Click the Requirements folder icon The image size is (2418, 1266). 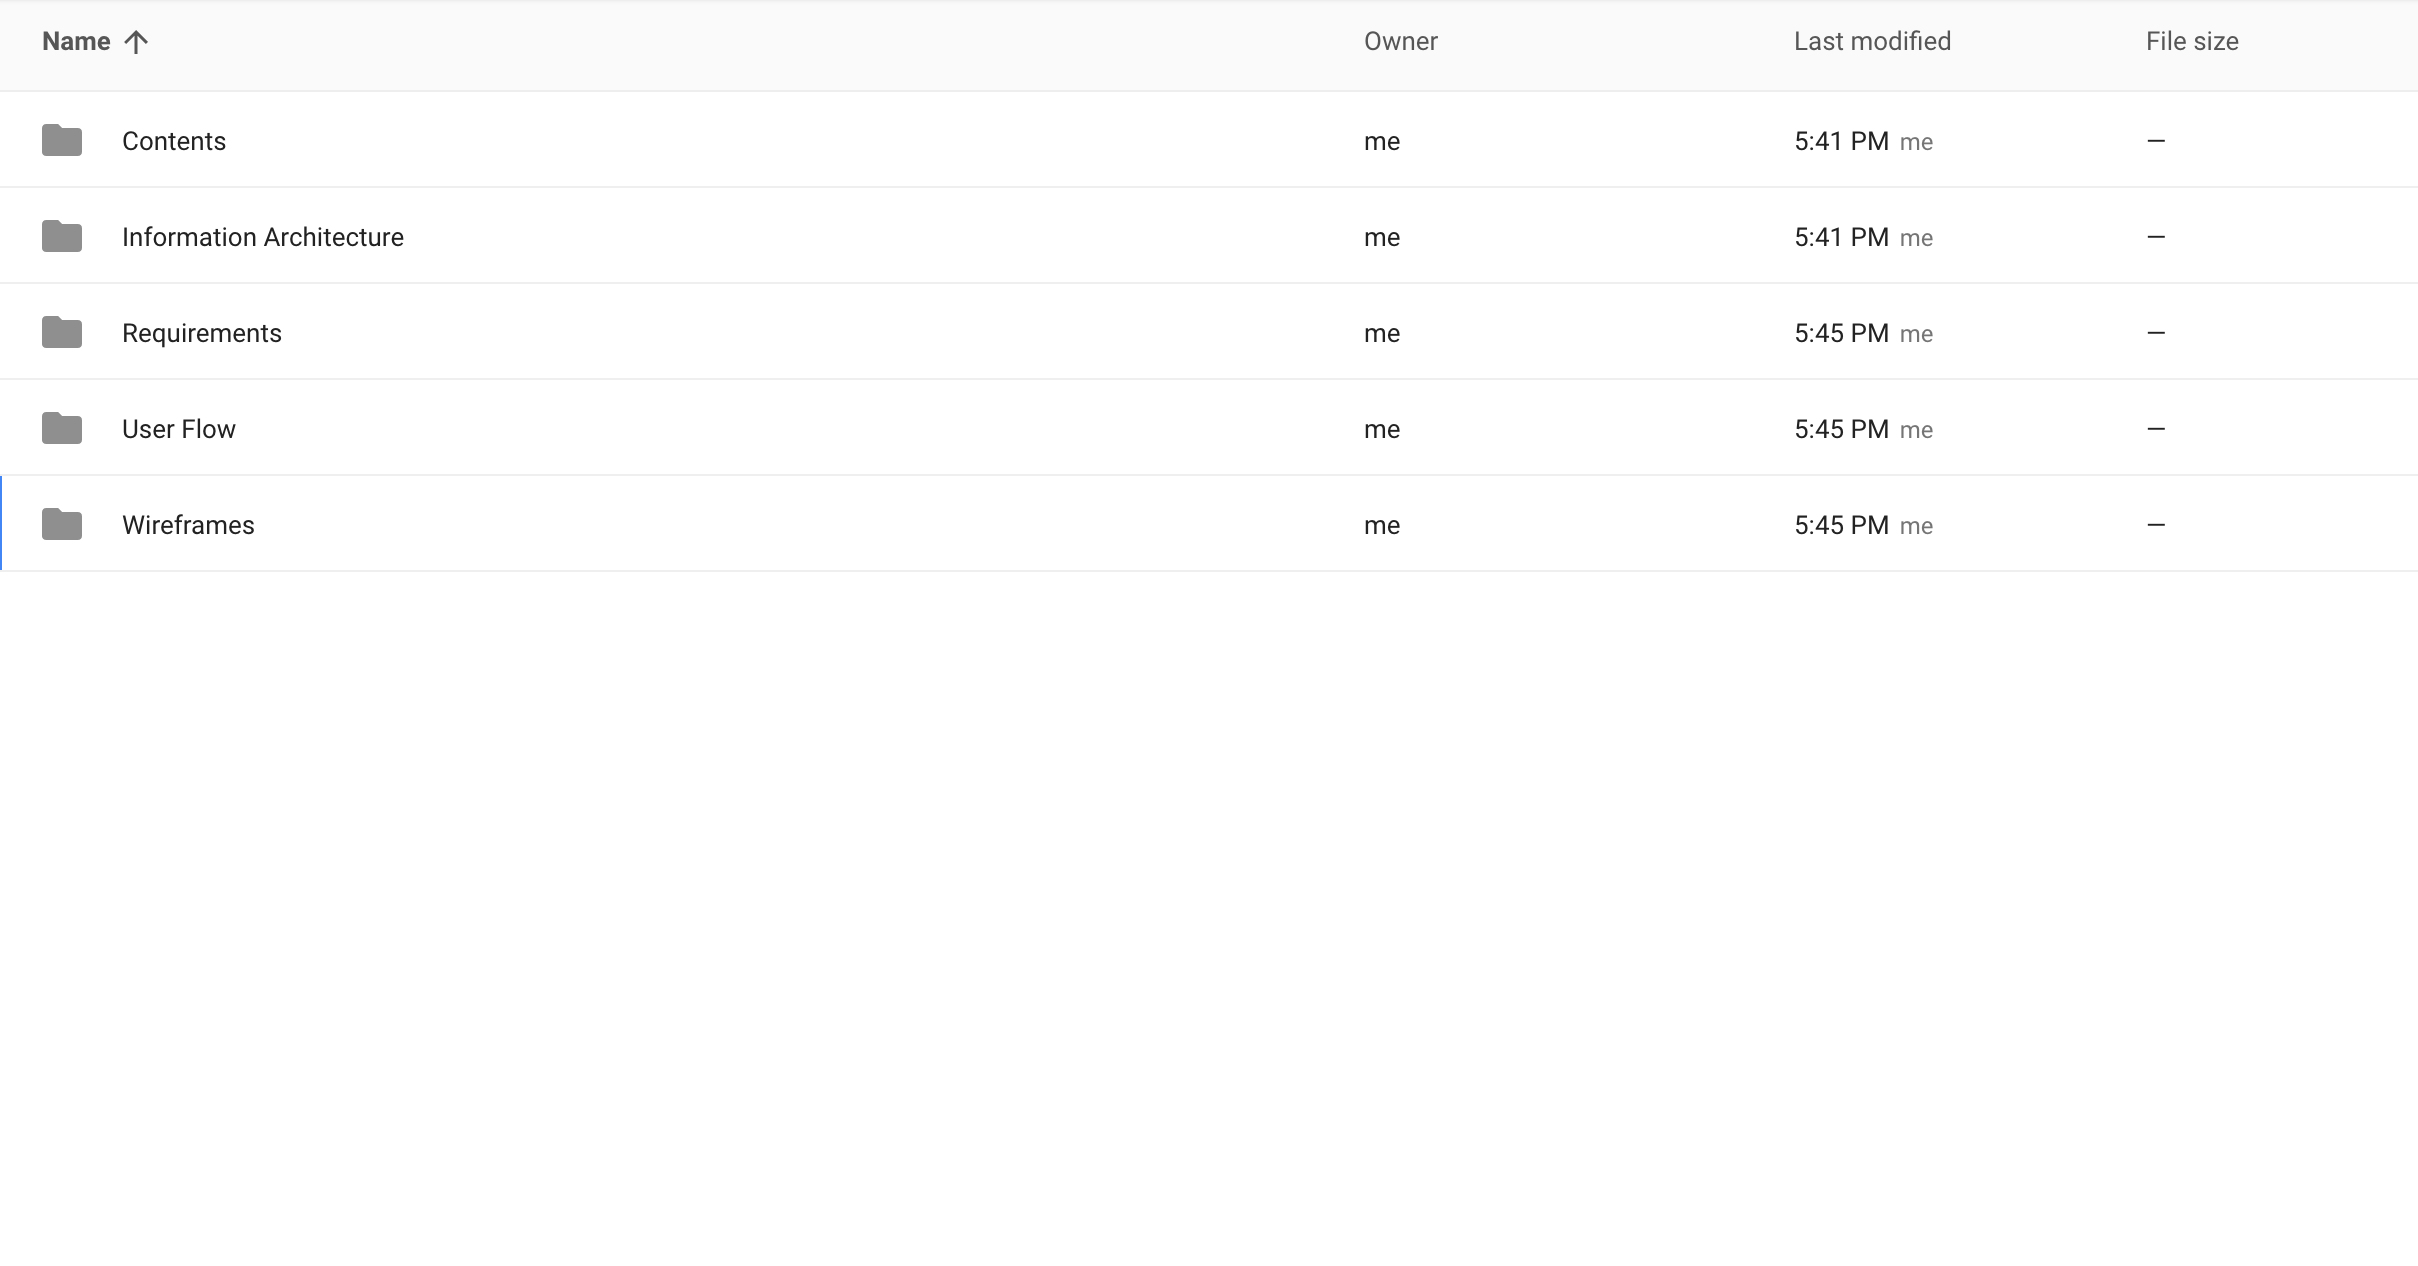coord(63,332)
